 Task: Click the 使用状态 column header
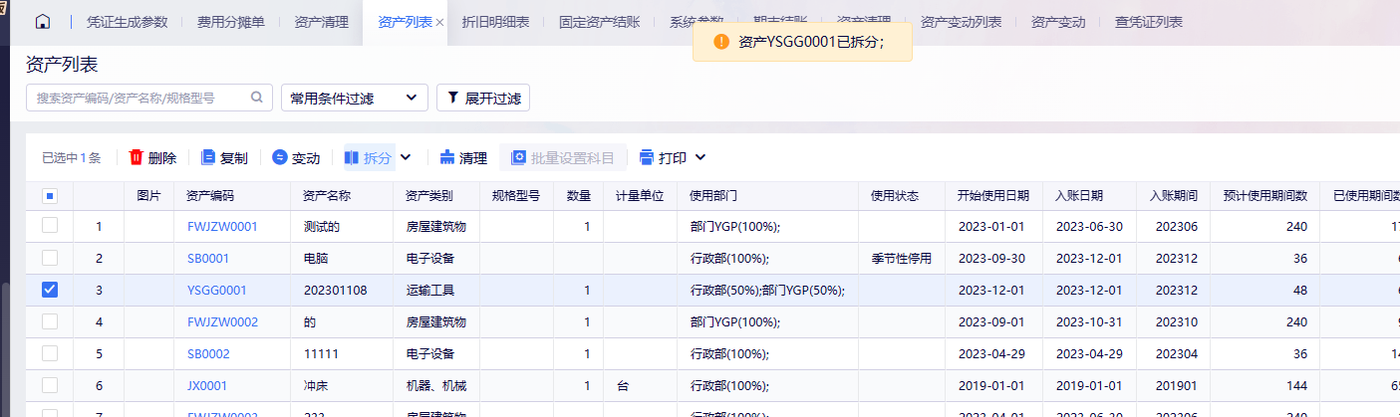click(902, 196)
